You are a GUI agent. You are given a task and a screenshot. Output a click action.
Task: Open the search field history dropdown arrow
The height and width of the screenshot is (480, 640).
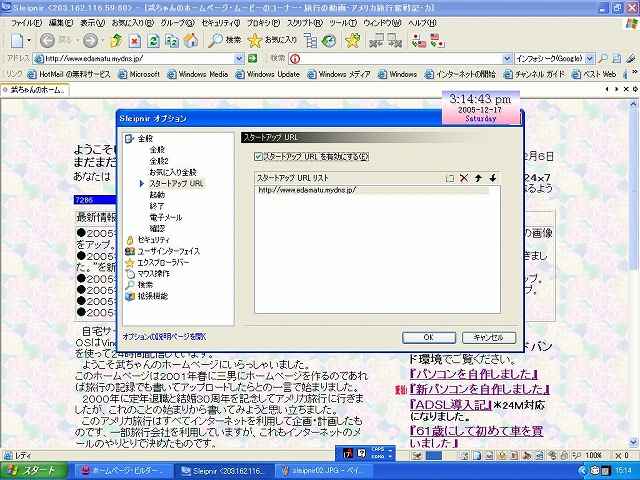click(507, 59)
